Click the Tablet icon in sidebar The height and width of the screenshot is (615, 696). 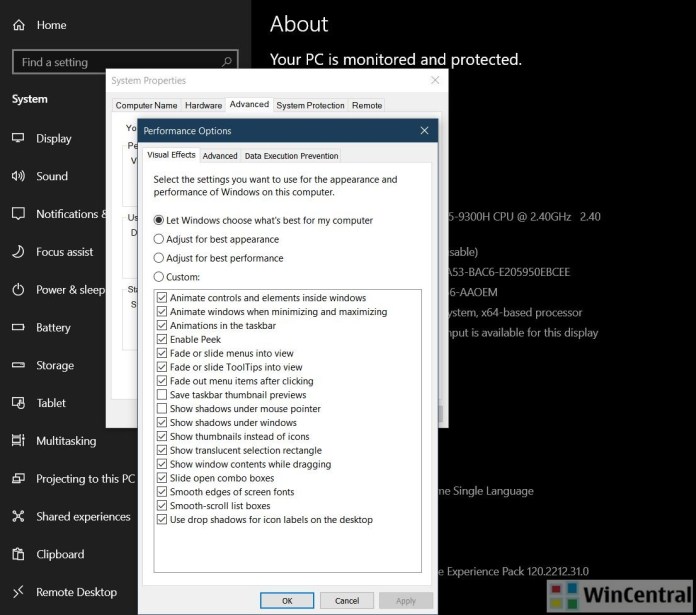[18, 402]
